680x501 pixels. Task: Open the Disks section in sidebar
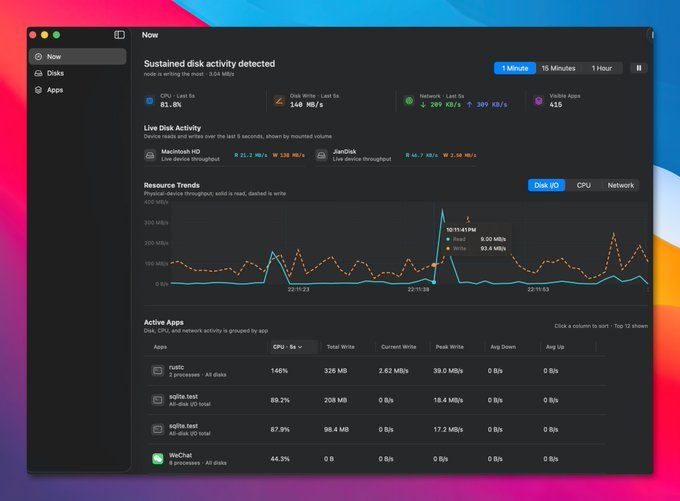click(78, 73)
